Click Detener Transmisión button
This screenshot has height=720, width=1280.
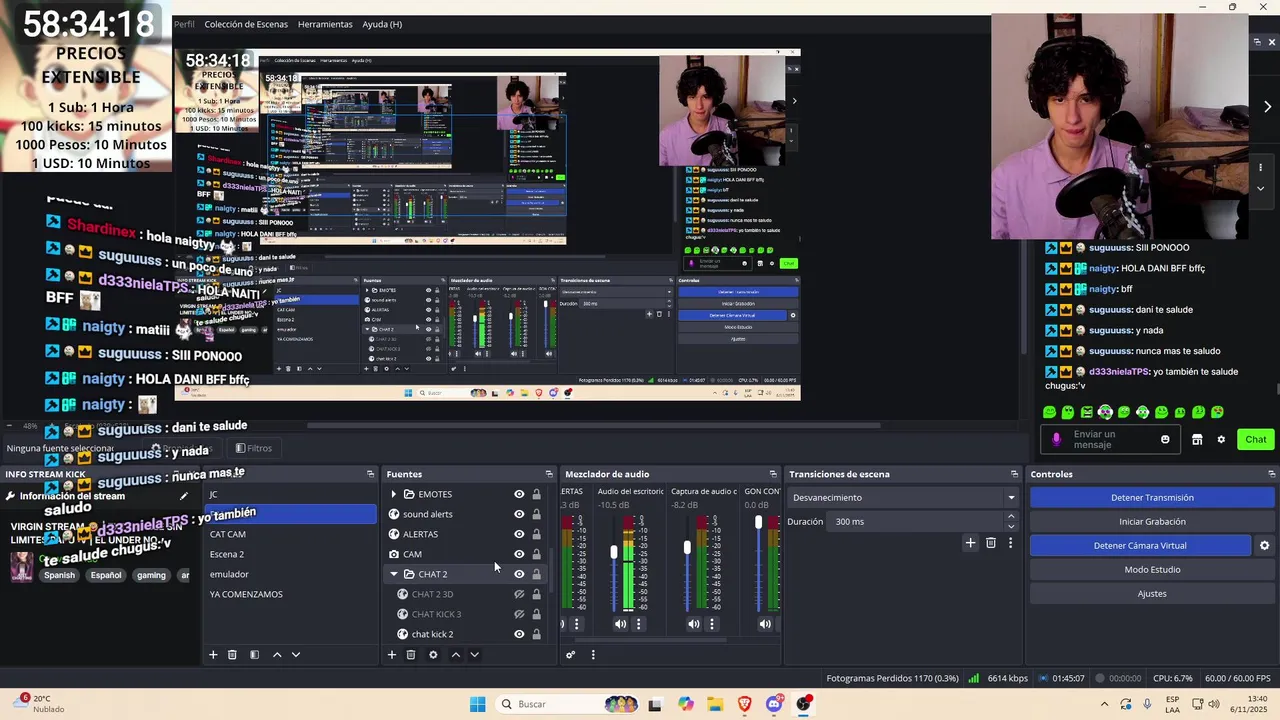[1152, 498]
